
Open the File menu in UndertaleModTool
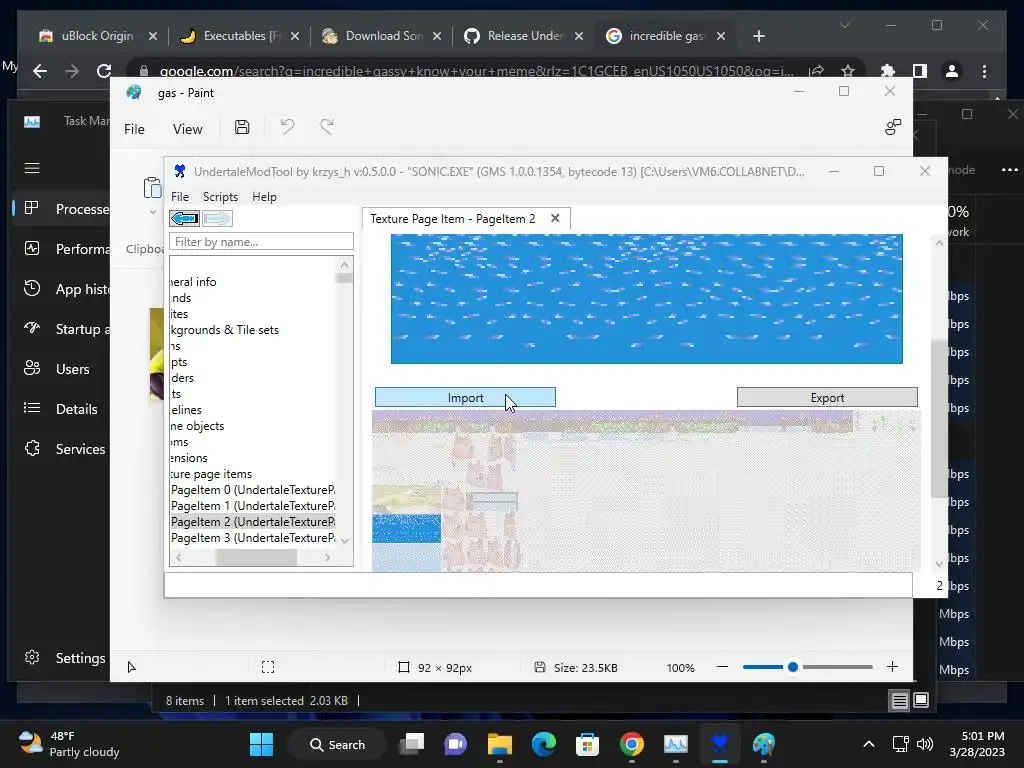(180, 197)
